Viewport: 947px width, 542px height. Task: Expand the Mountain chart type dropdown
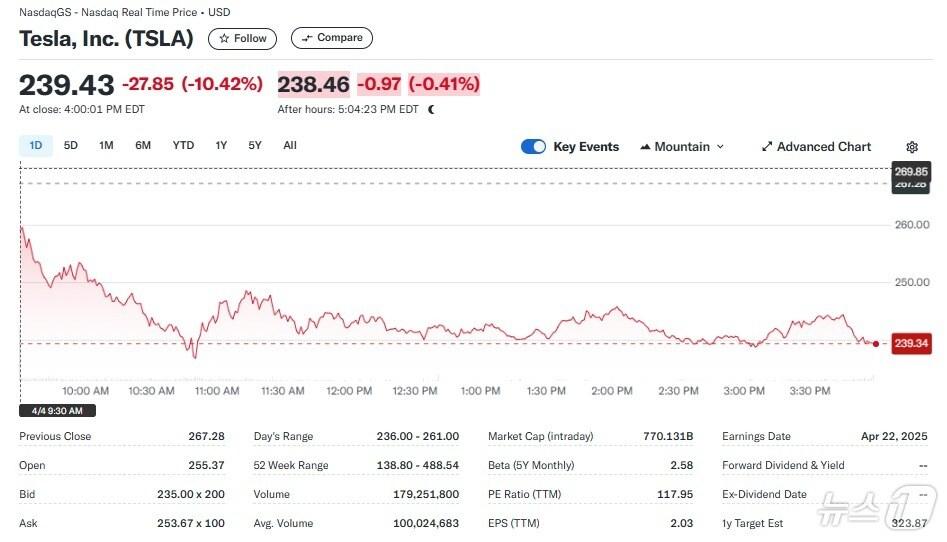pyautogui.click(x=682, y=147)
